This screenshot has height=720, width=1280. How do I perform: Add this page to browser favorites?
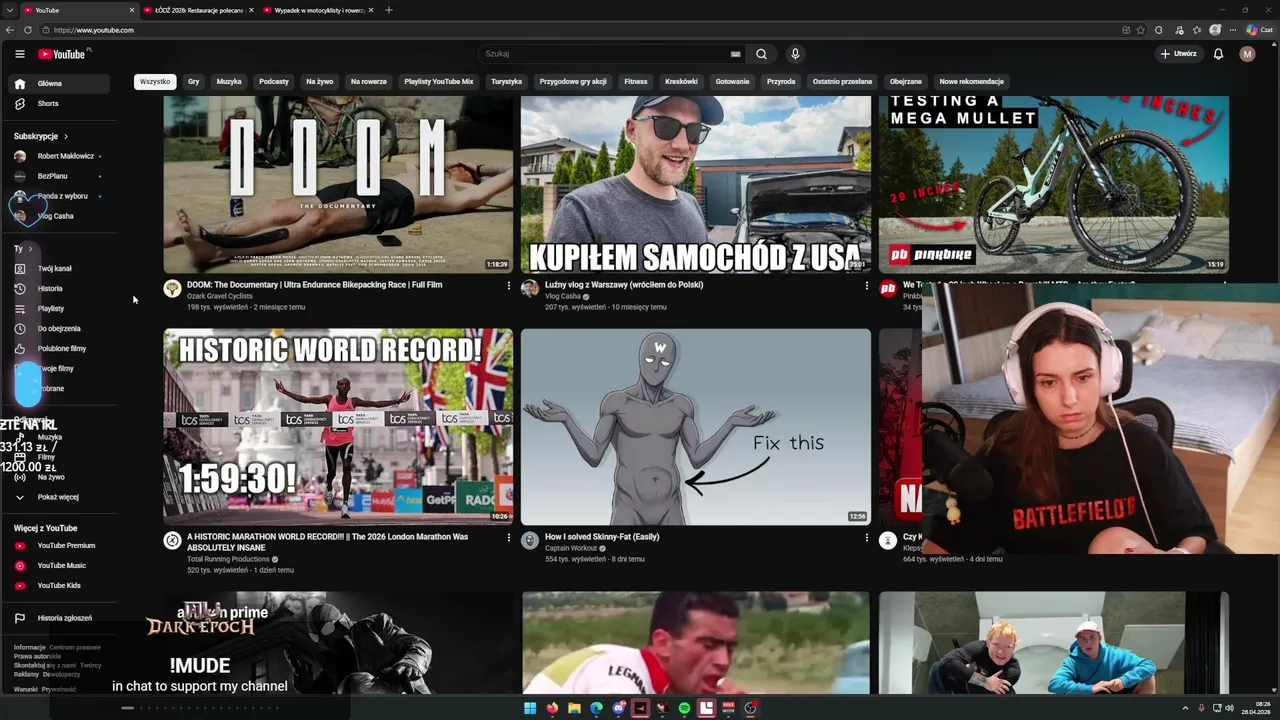(x=1141, y=30)
